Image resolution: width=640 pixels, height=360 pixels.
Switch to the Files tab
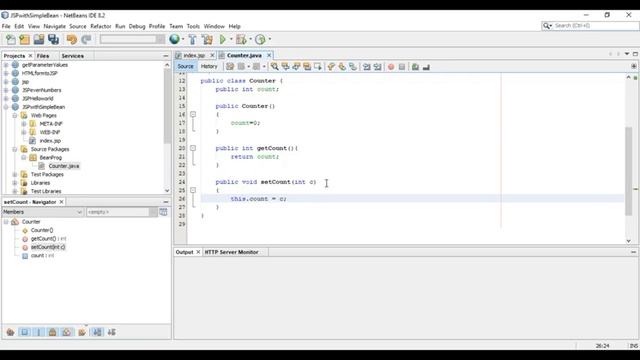pos(42,56)
